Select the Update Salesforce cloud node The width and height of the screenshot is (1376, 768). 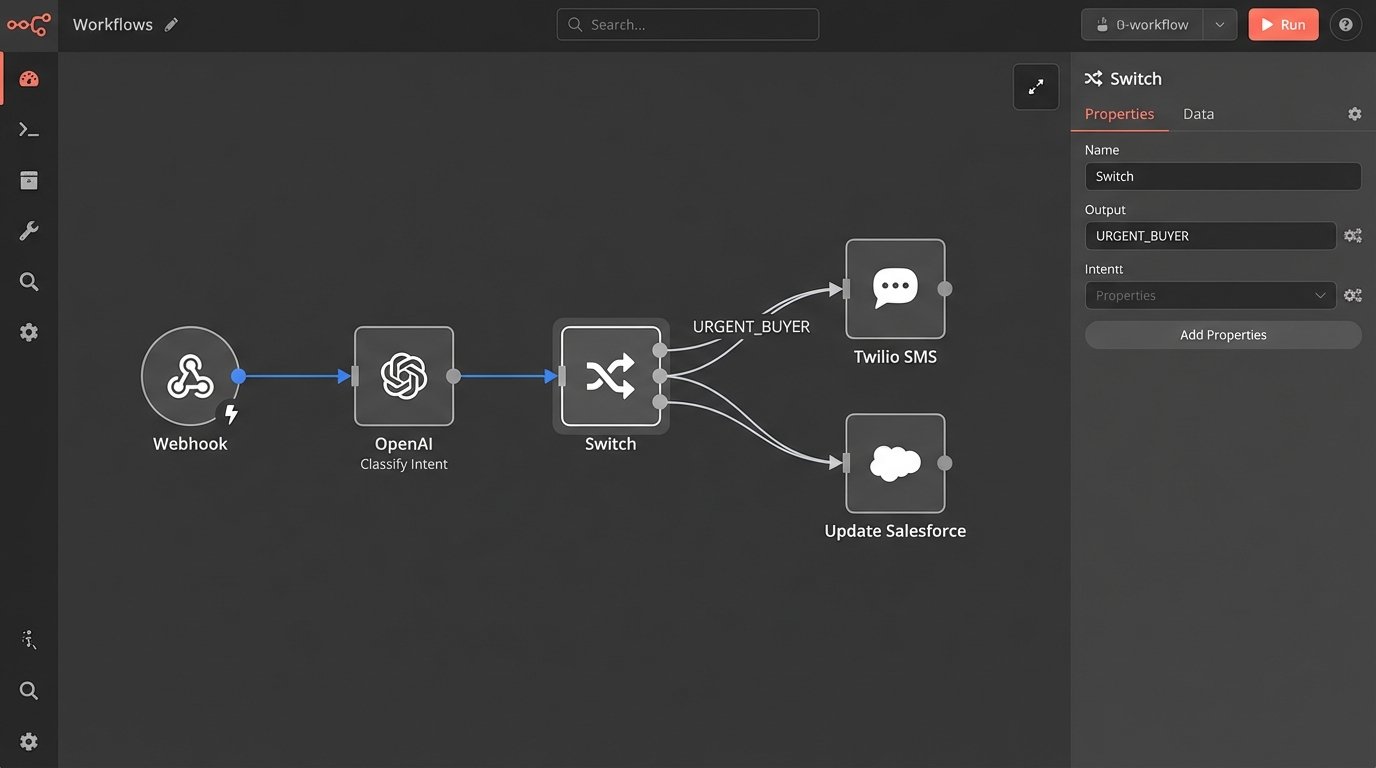click(x=895, y=463)
